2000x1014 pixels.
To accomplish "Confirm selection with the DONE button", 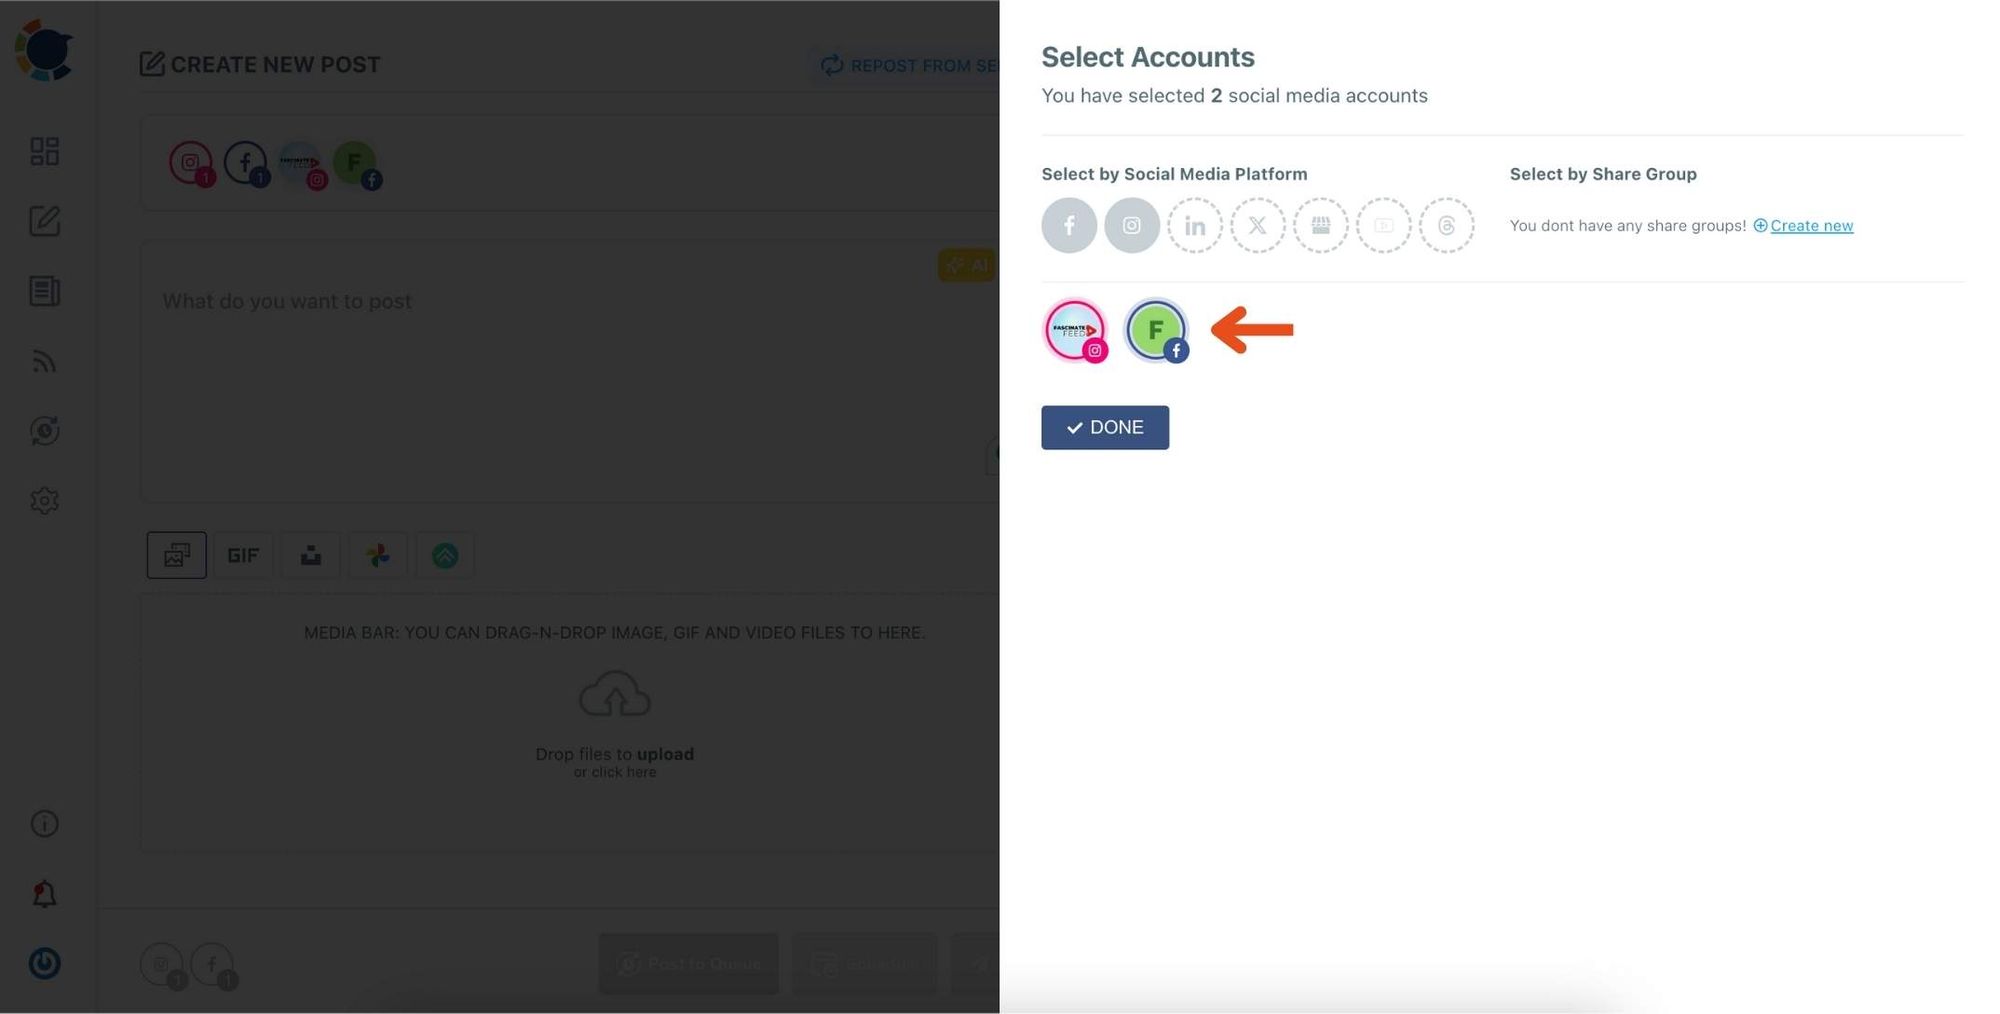I will pyautogui.click(x=1105, y=427).
